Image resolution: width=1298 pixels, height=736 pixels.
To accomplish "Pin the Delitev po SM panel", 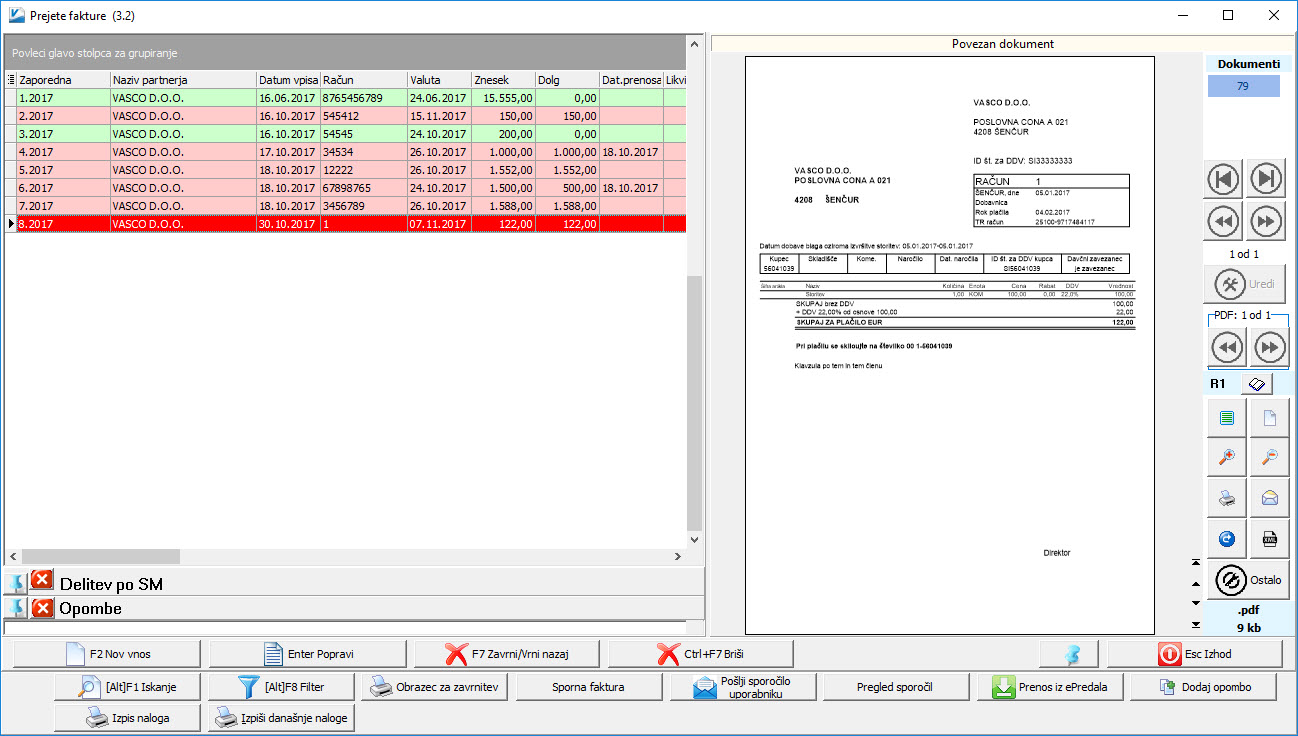I will pos(16,582).
